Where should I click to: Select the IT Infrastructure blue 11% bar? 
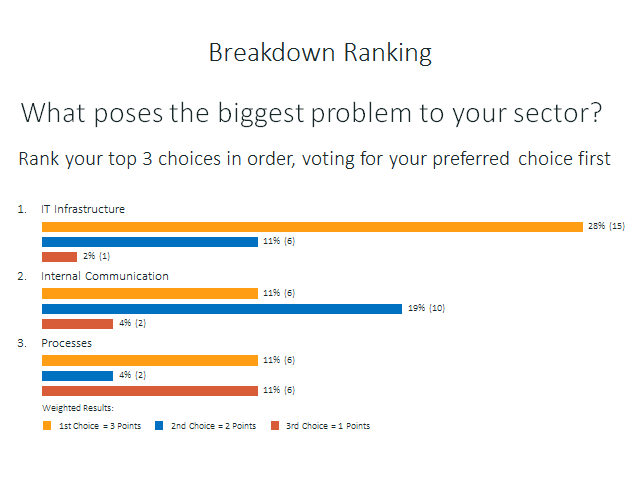tap(150, 242)
